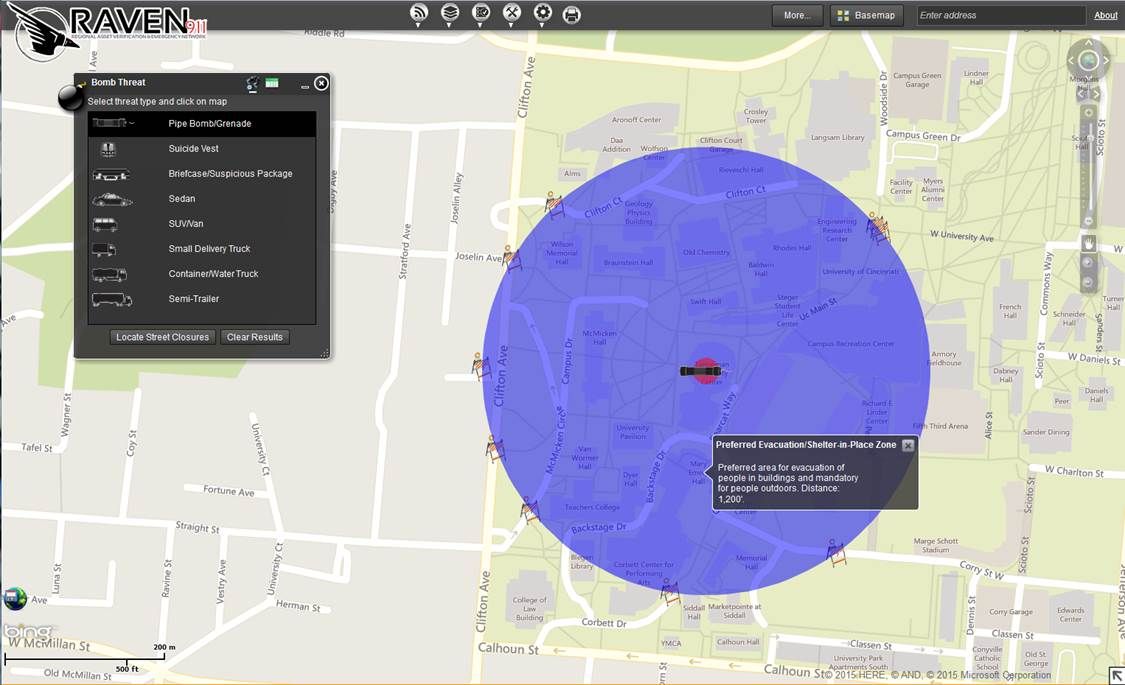The image size is (1125, 685).
Task: Select SUV/Van threat type
Action: click(202, 224)
